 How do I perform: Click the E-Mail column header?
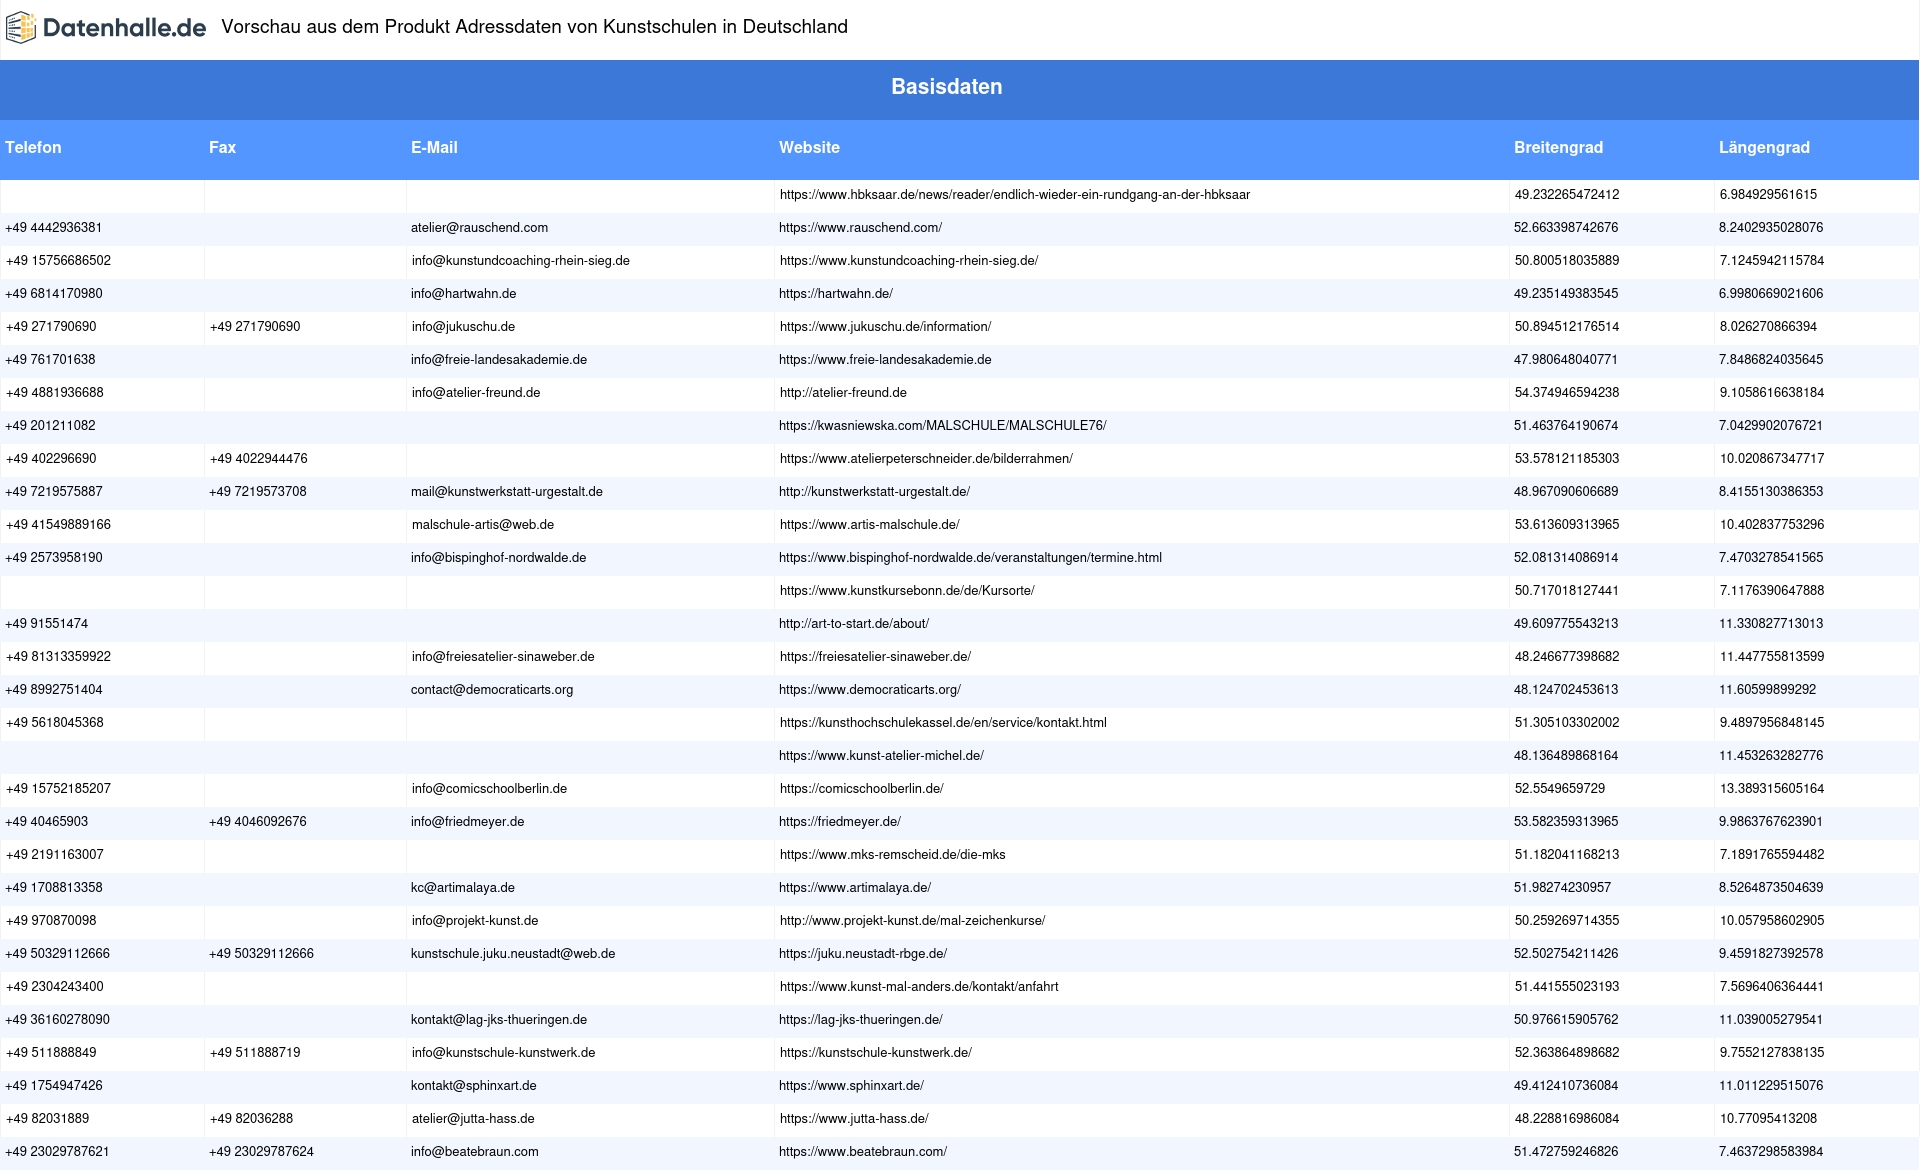434,147
